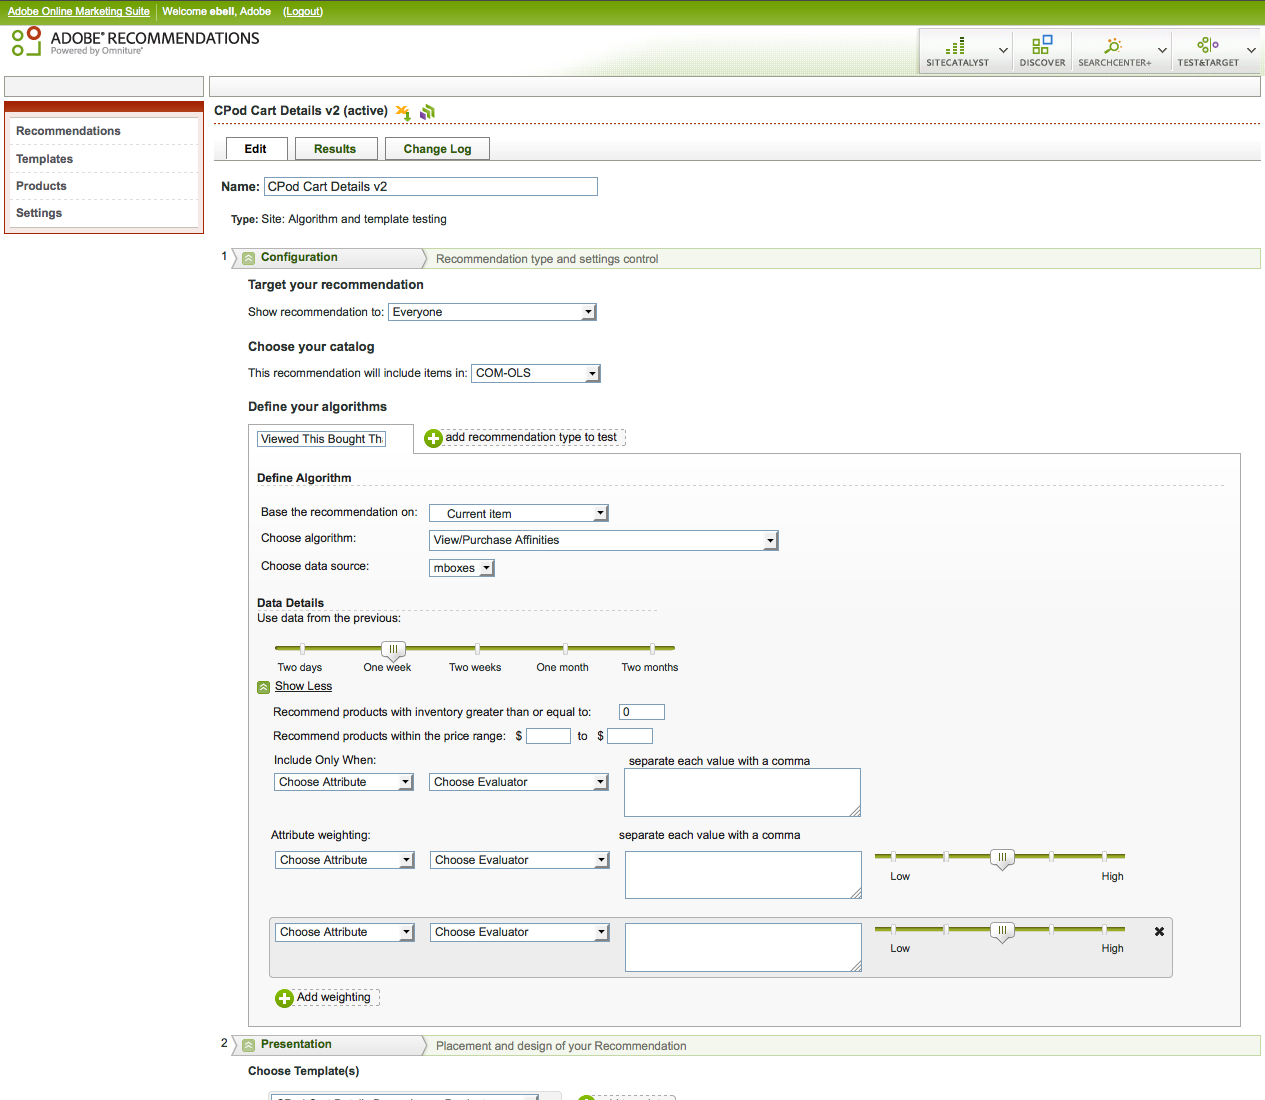Click the Include Only When values text area
This screenshot has height=1100, width=1265.
click(742, 793)
